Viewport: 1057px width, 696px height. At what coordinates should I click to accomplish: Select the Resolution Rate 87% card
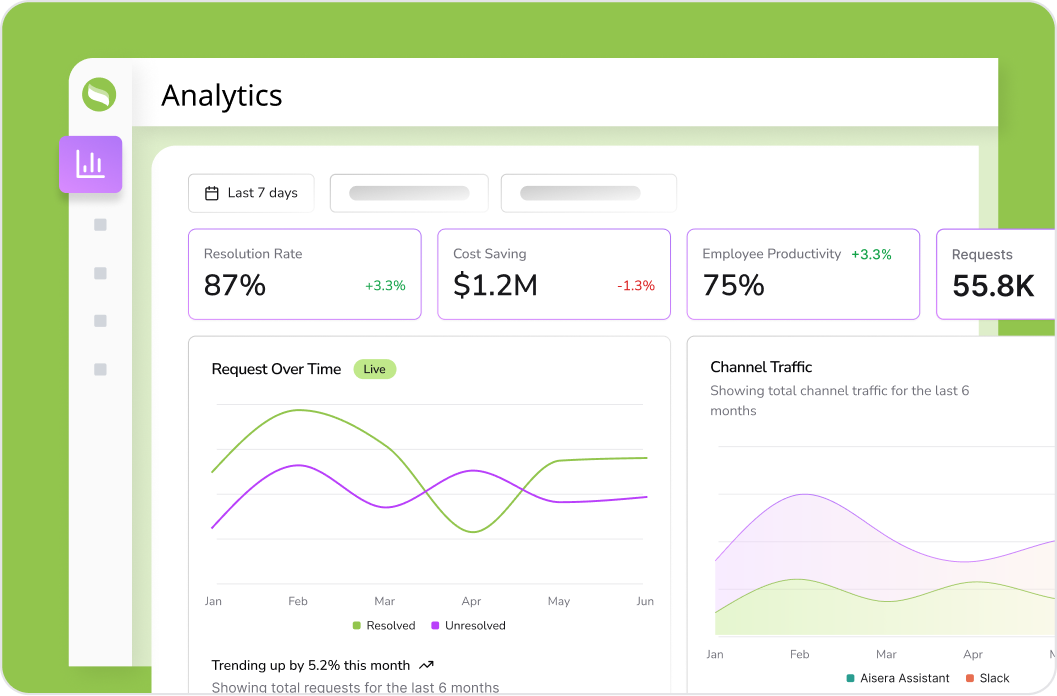point(304,274)
